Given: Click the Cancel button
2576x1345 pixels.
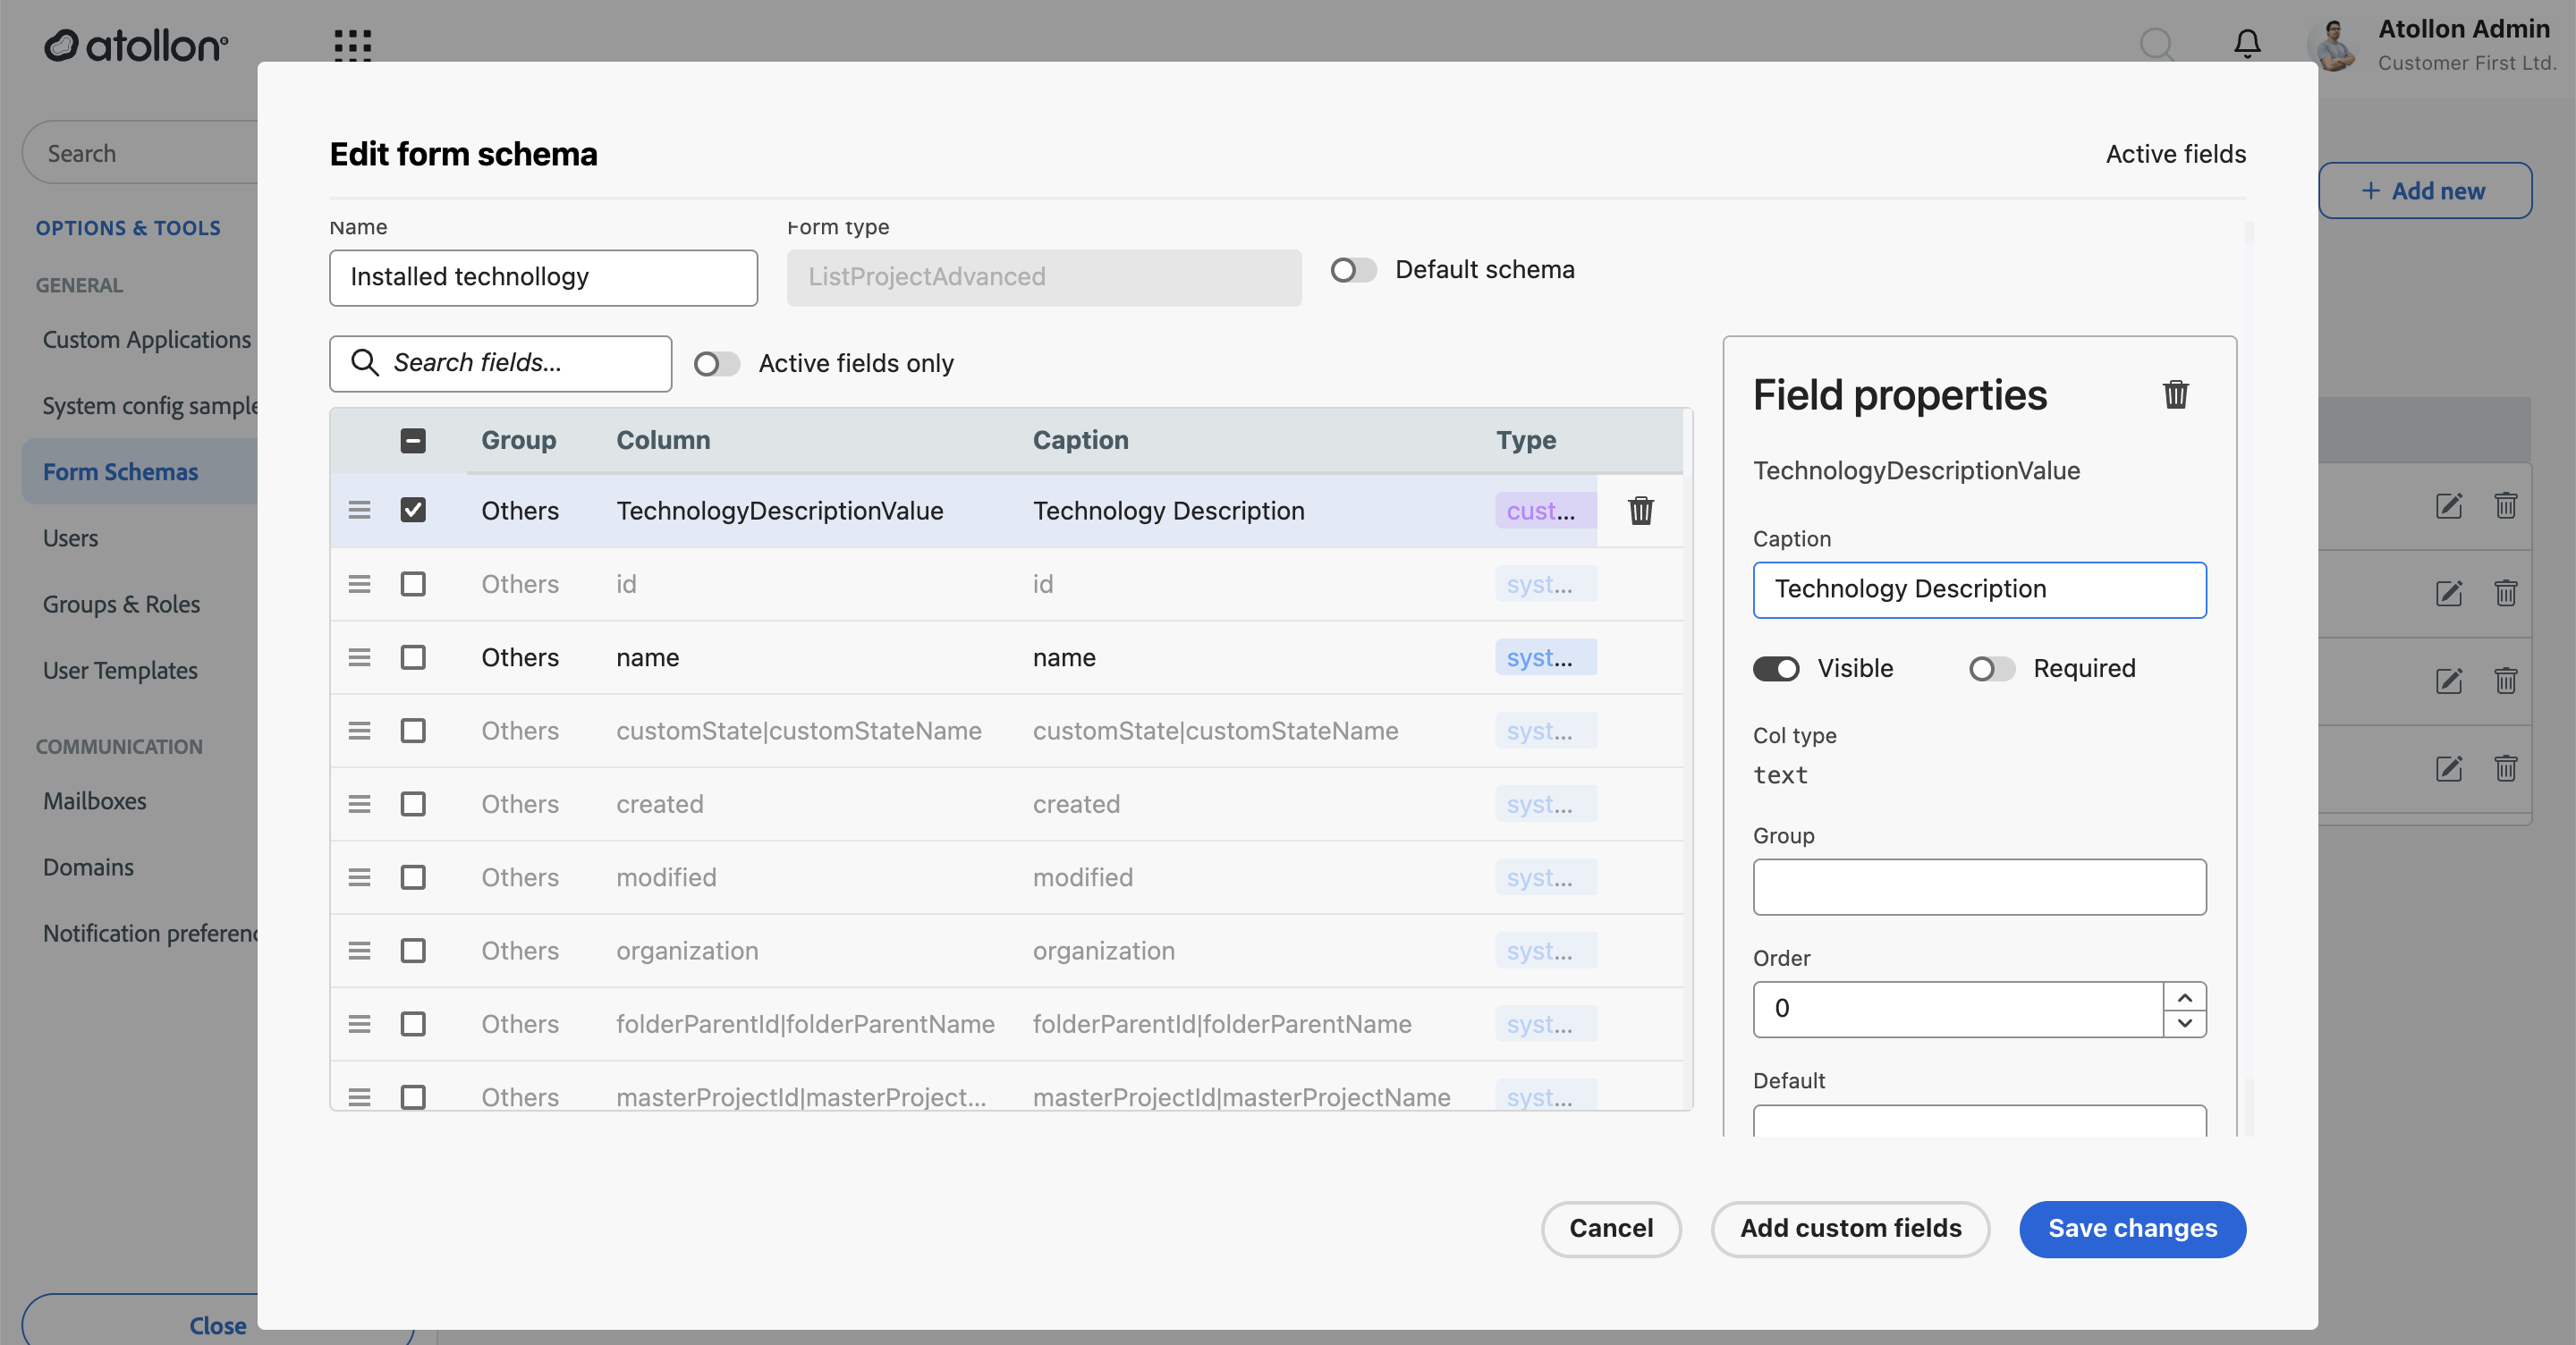Looking at the screenshot, I should coord(1611,1229).
